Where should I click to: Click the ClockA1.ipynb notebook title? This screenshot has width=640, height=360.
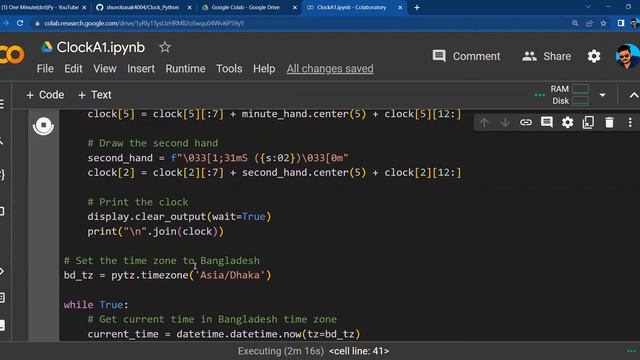(100, 47)
